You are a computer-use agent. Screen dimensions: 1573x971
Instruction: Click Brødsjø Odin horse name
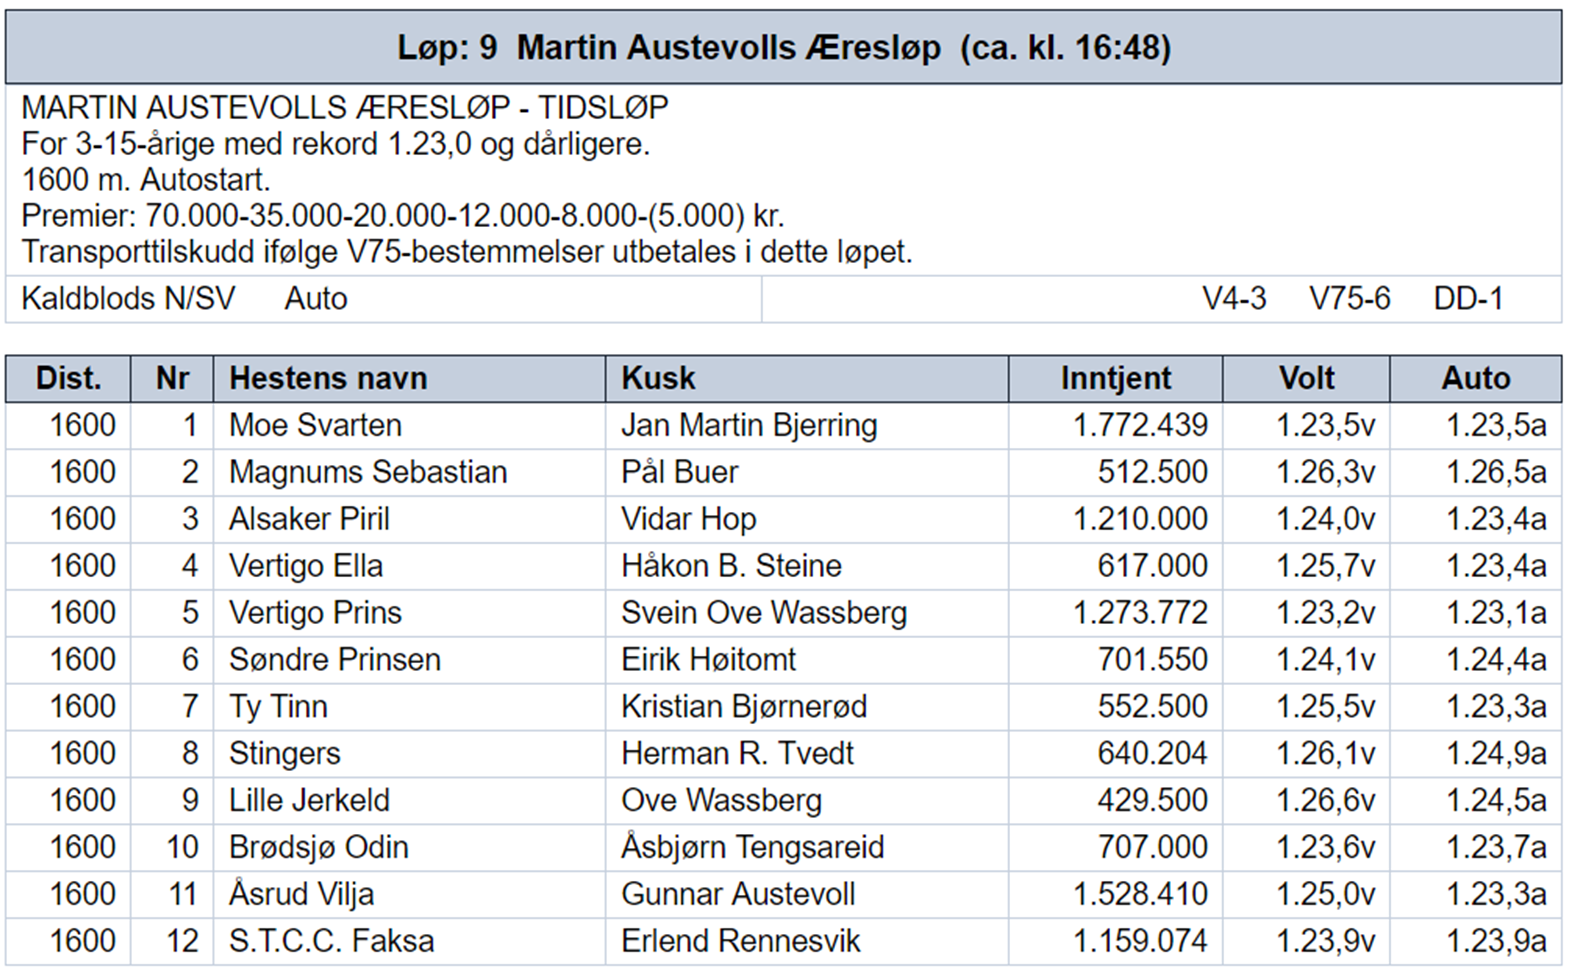pos(318,847)
